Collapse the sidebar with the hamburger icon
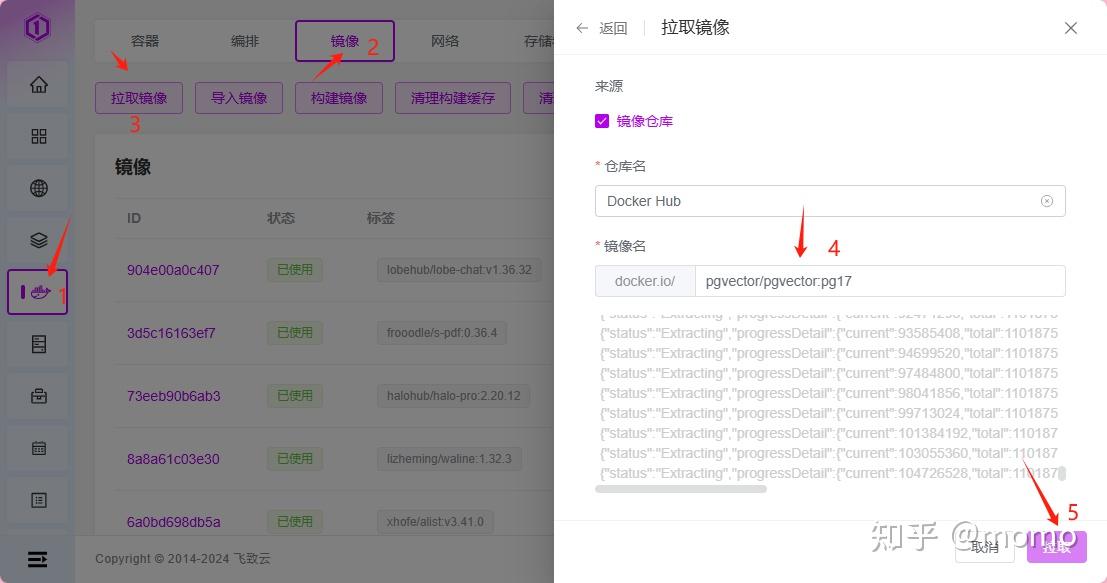Image resolution: width=1107 pixels, height=583 pixels. point(37,559)
